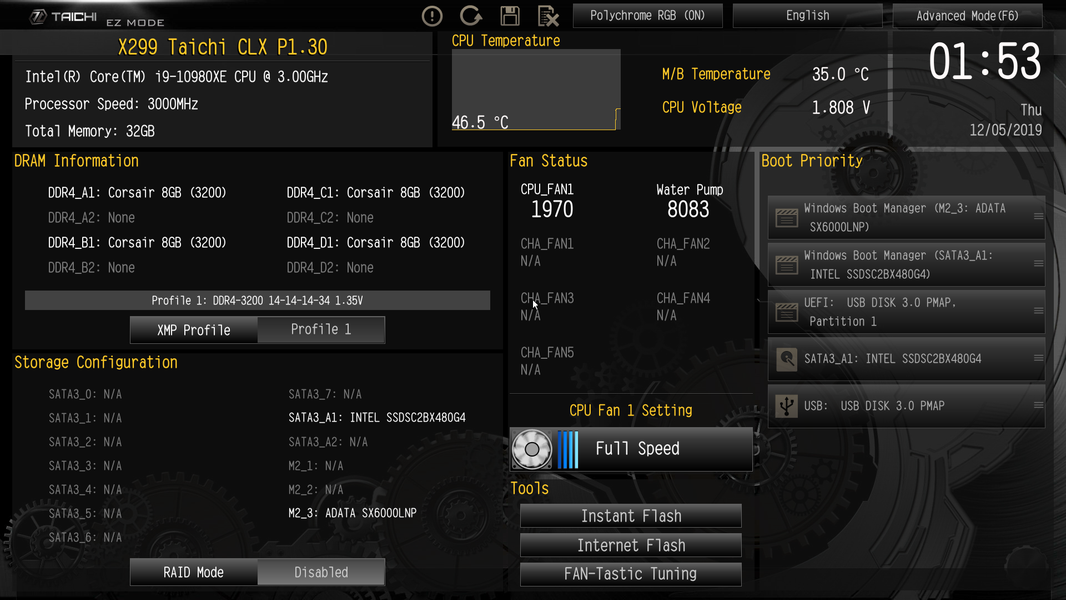Toggle Polychrome RGB (ON) button
The image size is (1066, 600).
click(x=647, y=16)
